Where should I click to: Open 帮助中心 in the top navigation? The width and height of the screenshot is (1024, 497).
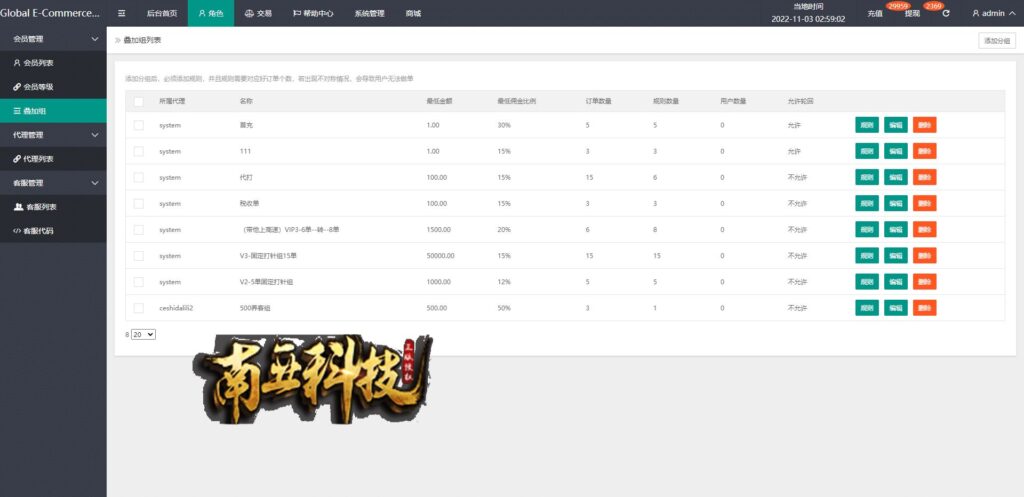(313, 13)
